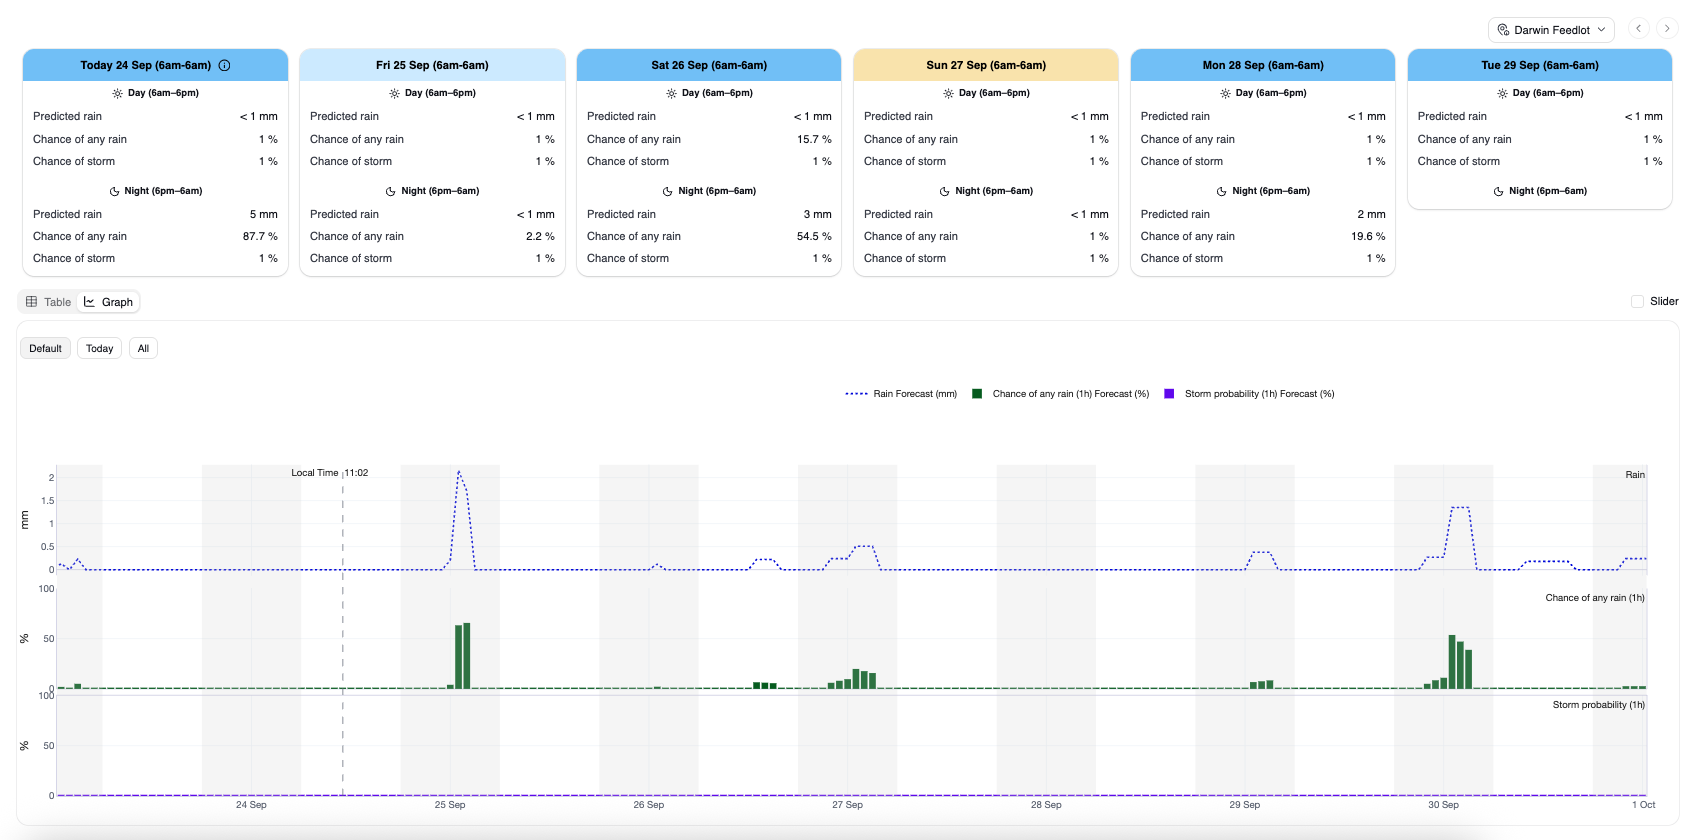Click sun icon in Sun 27 Sep card

point(949,93)
